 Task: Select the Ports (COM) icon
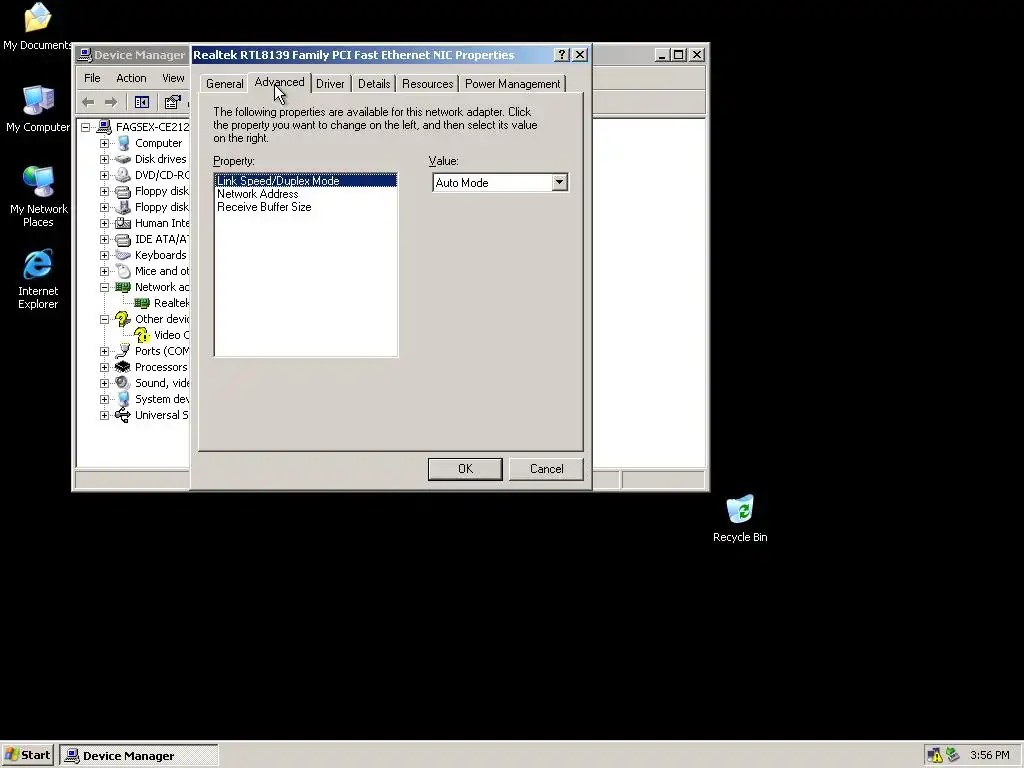click(x=123, y=351)
